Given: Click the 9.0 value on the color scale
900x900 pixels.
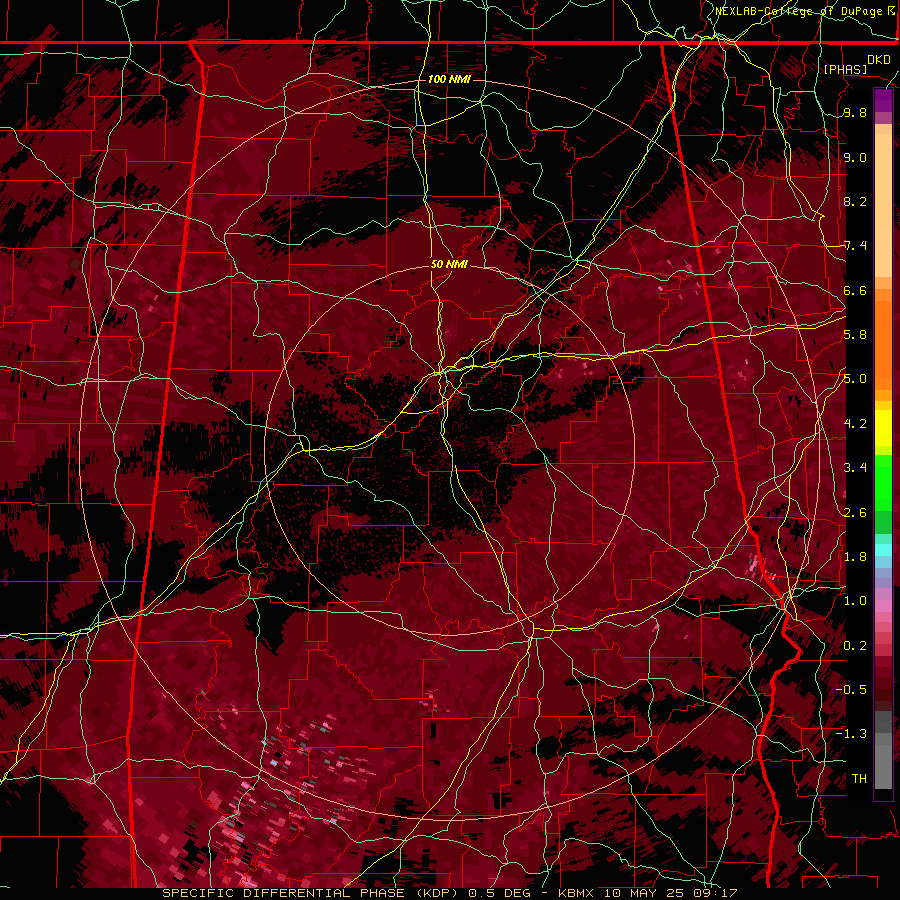Looking at the screenshot, I should click(855, 157).
